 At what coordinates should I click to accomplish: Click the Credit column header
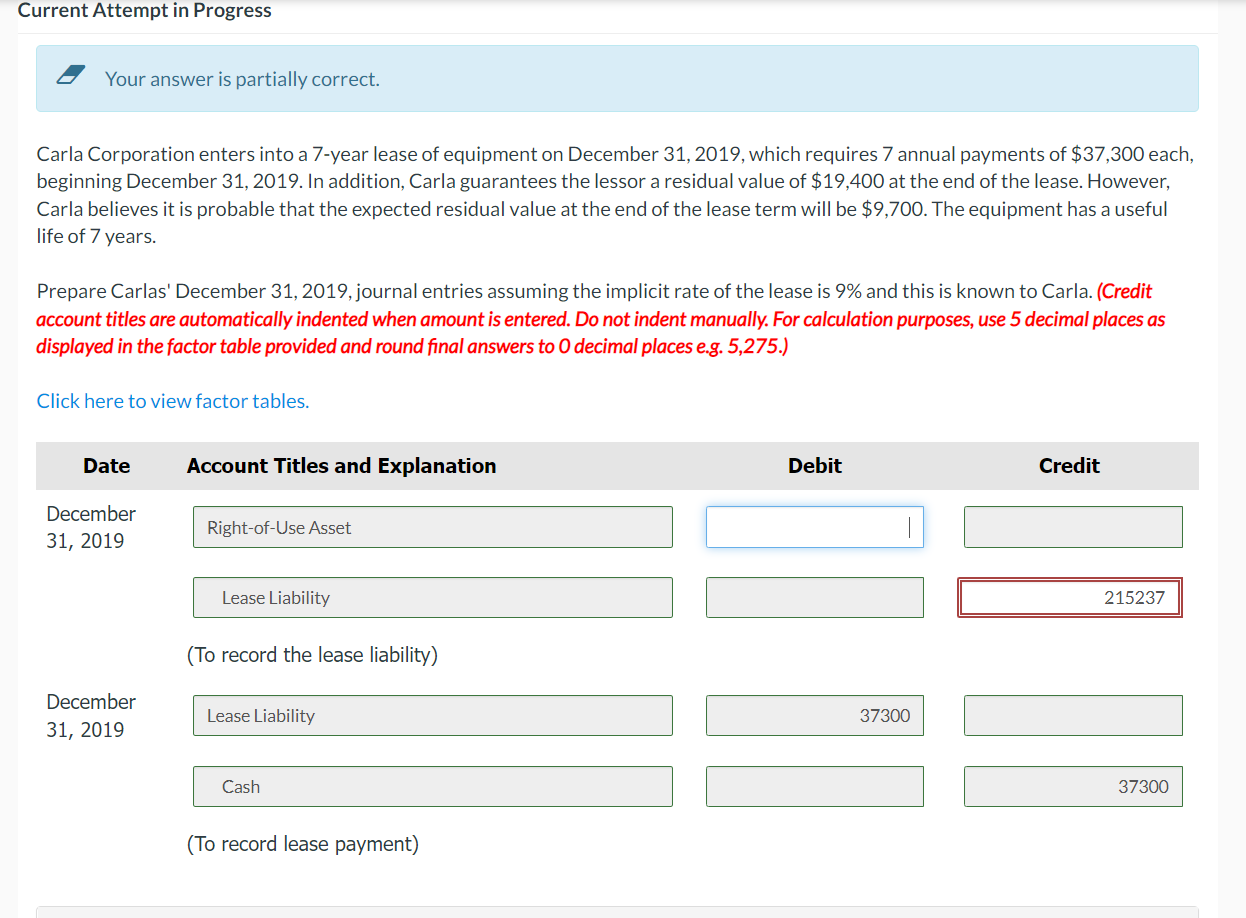point(1069,466)
